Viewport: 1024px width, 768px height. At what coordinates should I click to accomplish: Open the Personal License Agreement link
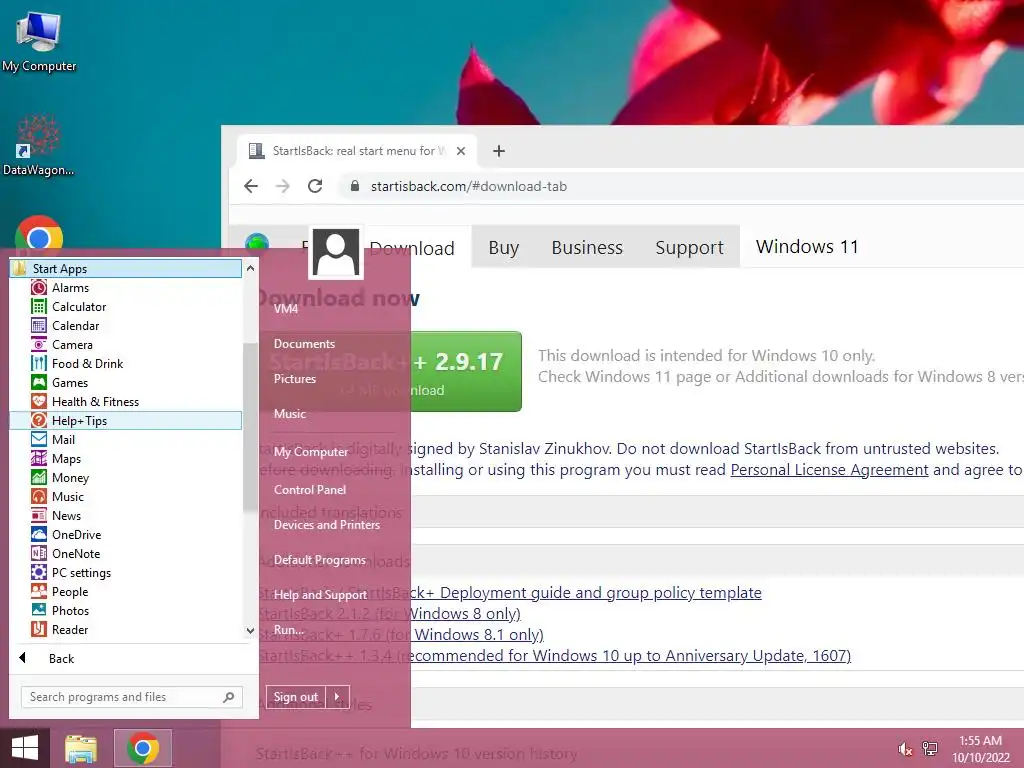pos(829,470)
